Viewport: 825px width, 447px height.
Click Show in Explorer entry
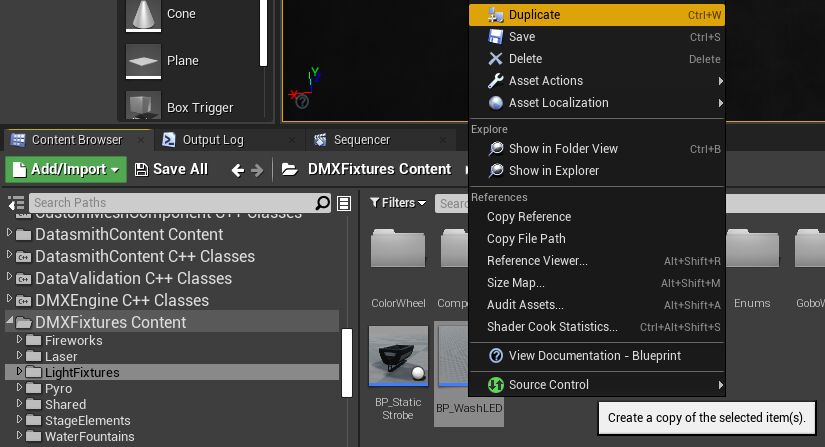click(x=597, y=171)
